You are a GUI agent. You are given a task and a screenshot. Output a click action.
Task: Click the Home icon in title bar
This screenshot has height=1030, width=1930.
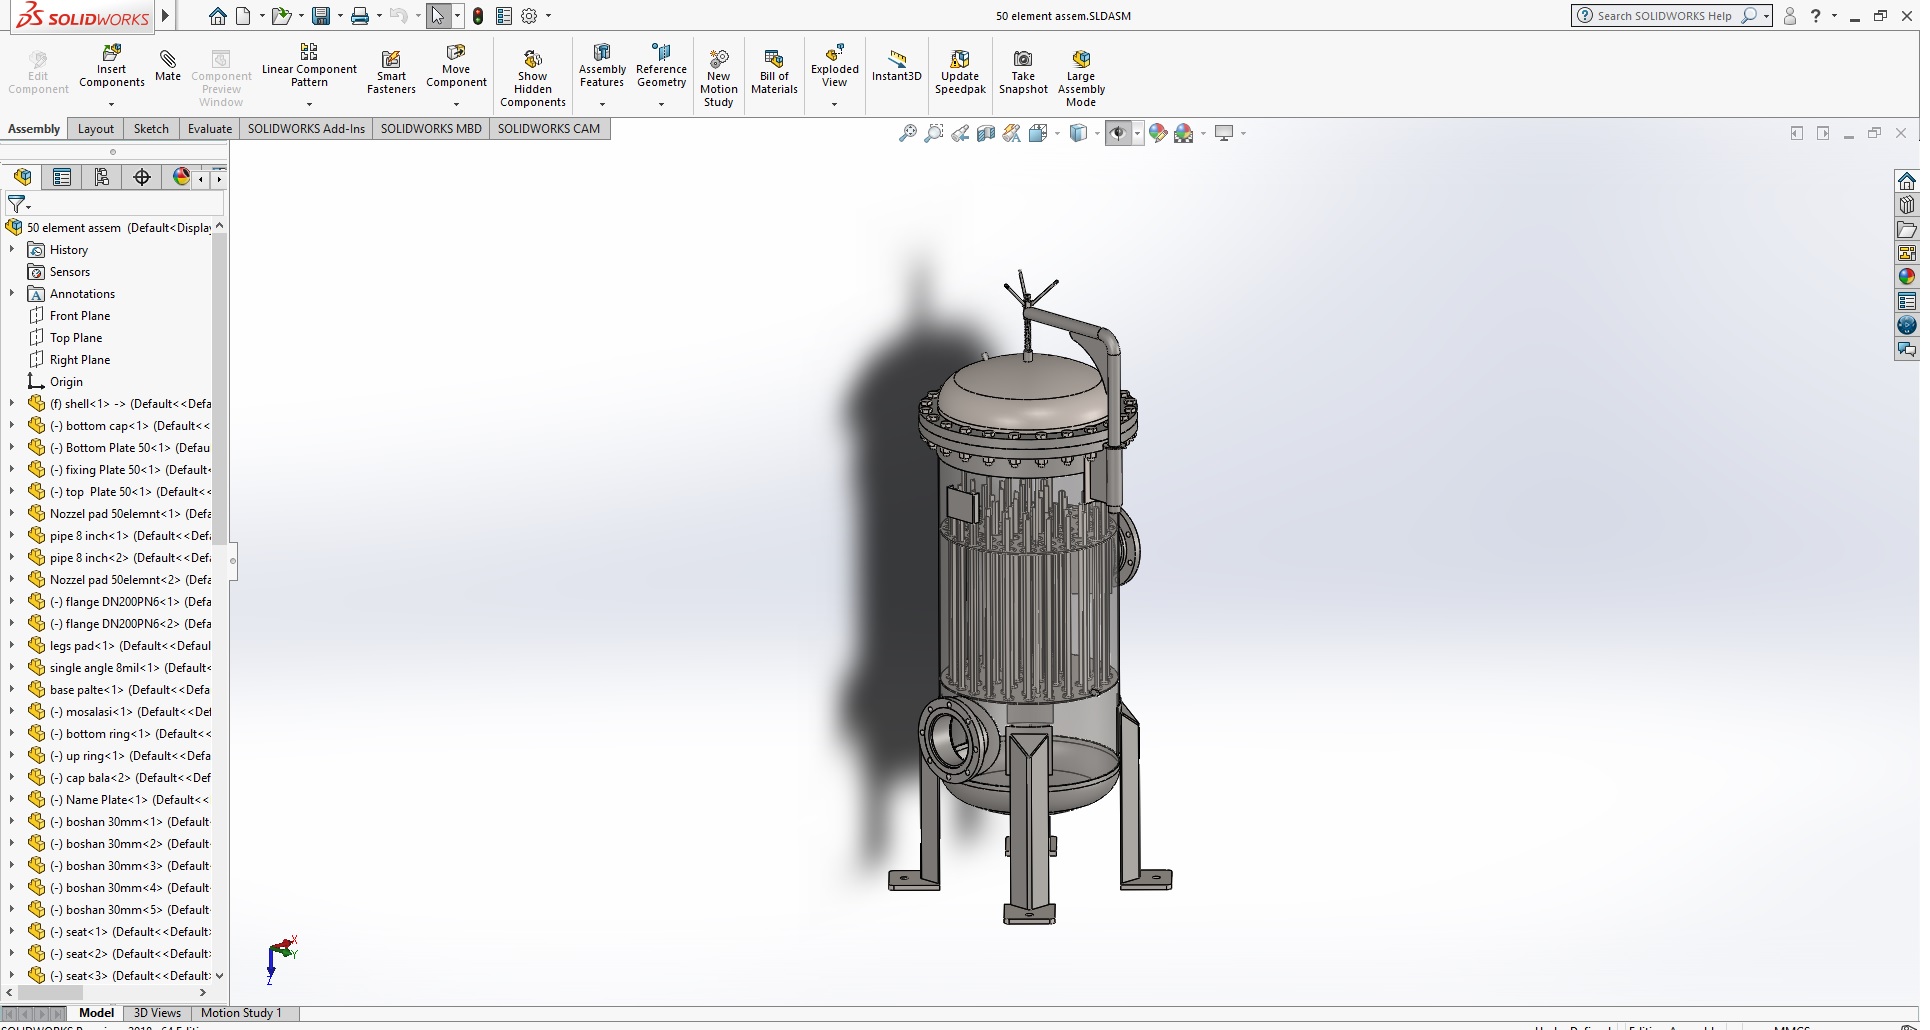tap(218, 16)
